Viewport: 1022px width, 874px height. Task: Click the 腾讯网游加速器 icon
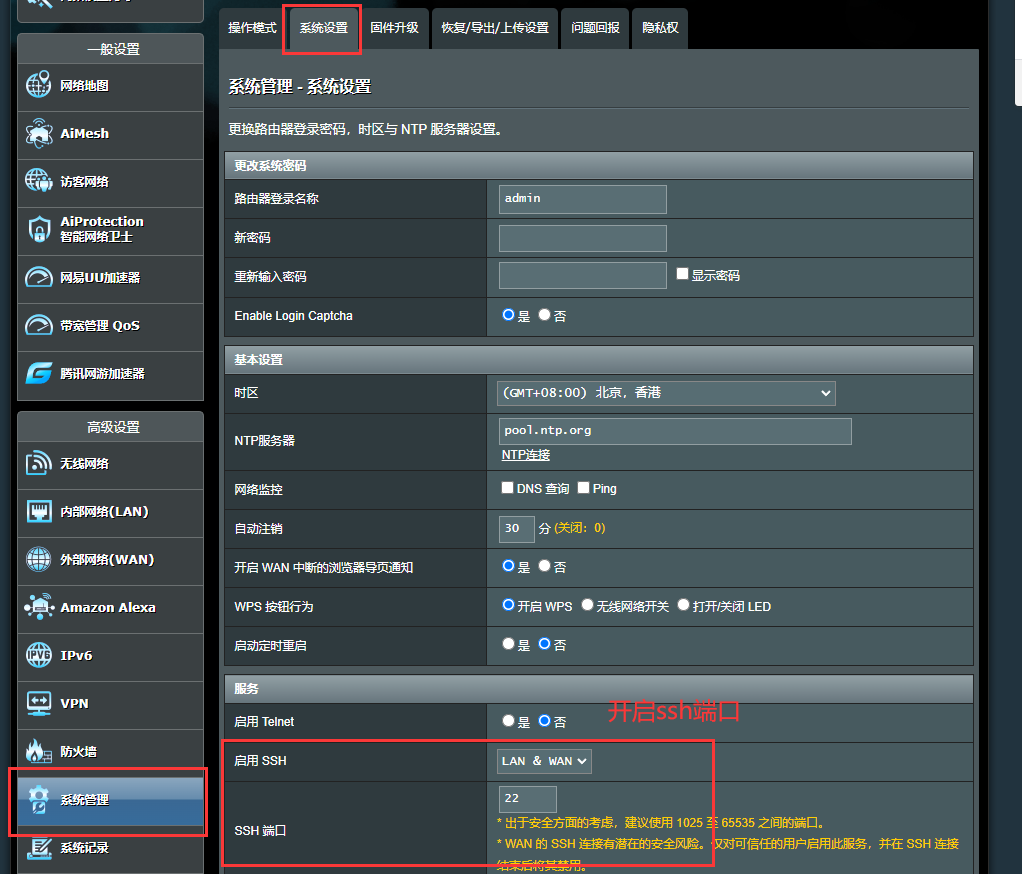pos(38,373)
